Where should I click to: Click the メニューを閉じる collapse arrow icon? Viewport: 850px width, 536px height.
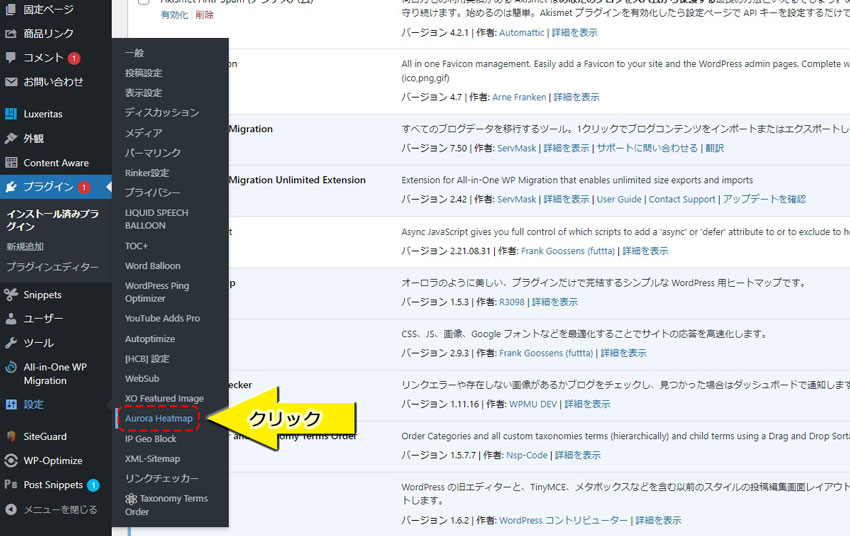(x=11, y=509)
